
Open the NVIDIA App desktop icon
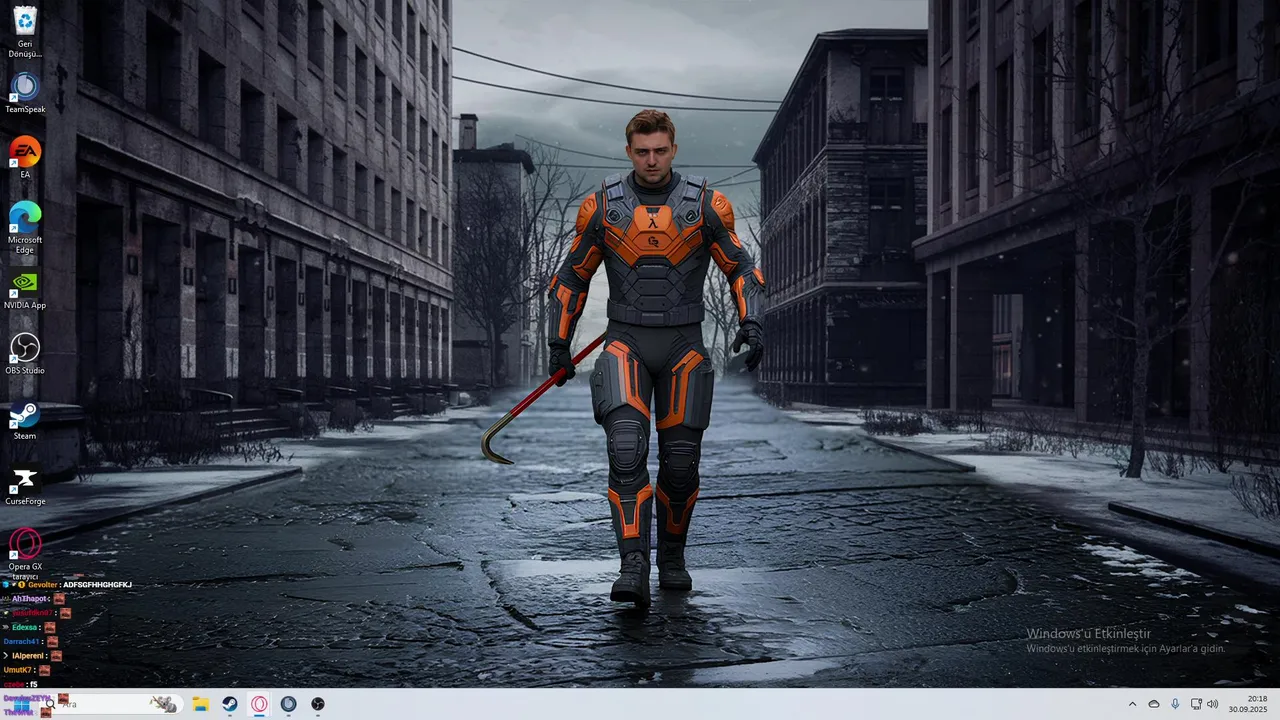click(x=25, y=290)
